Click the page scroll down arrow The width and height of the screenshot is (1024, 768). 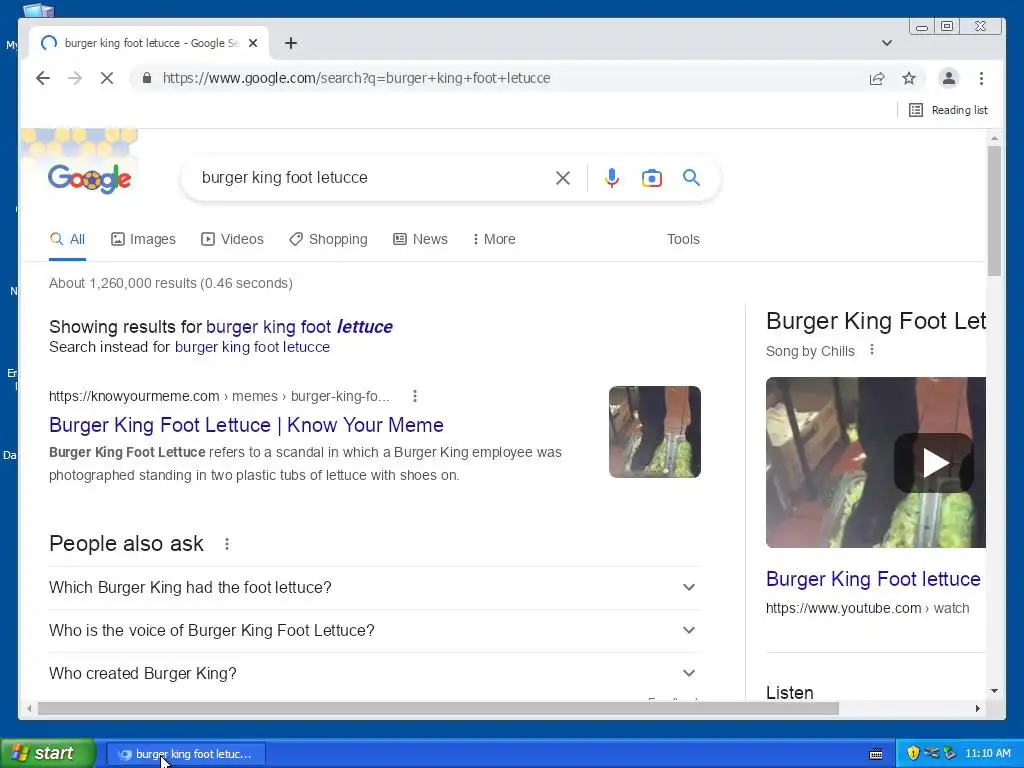pyautogui.click(x=994, y=691)
